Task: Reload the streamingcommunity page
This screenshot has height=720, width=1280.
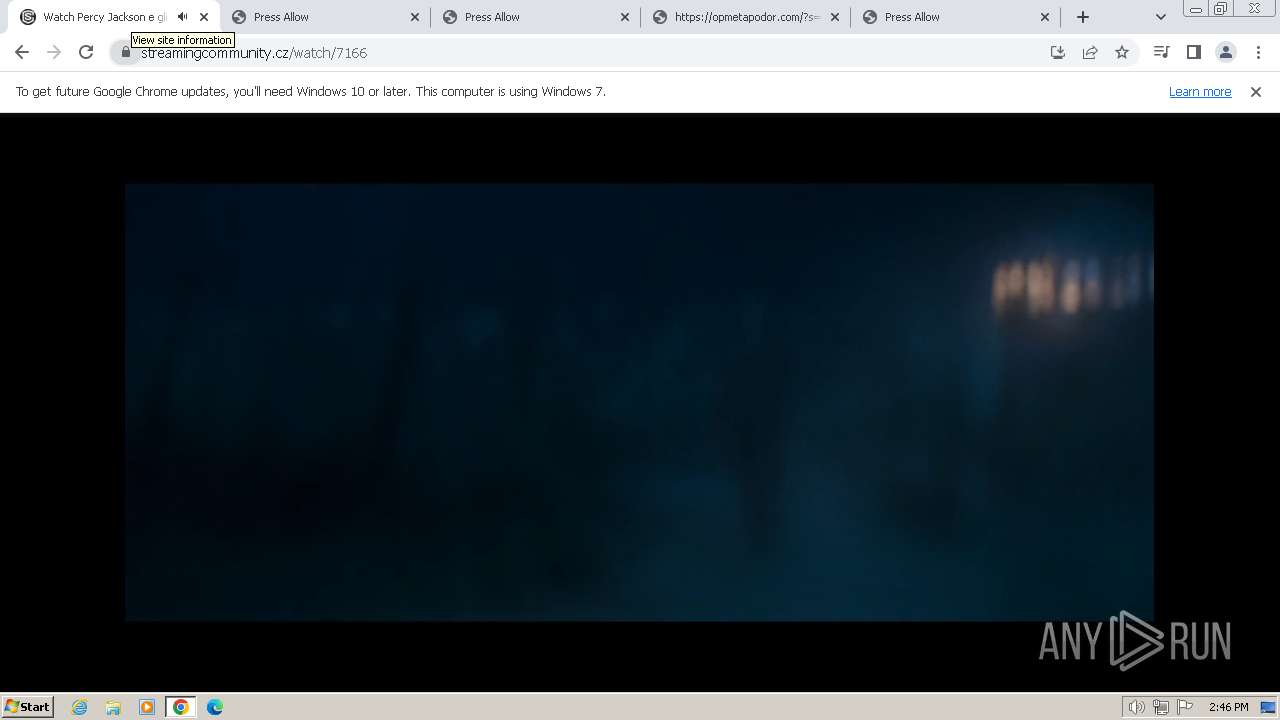Action: [x=86, y=52]
